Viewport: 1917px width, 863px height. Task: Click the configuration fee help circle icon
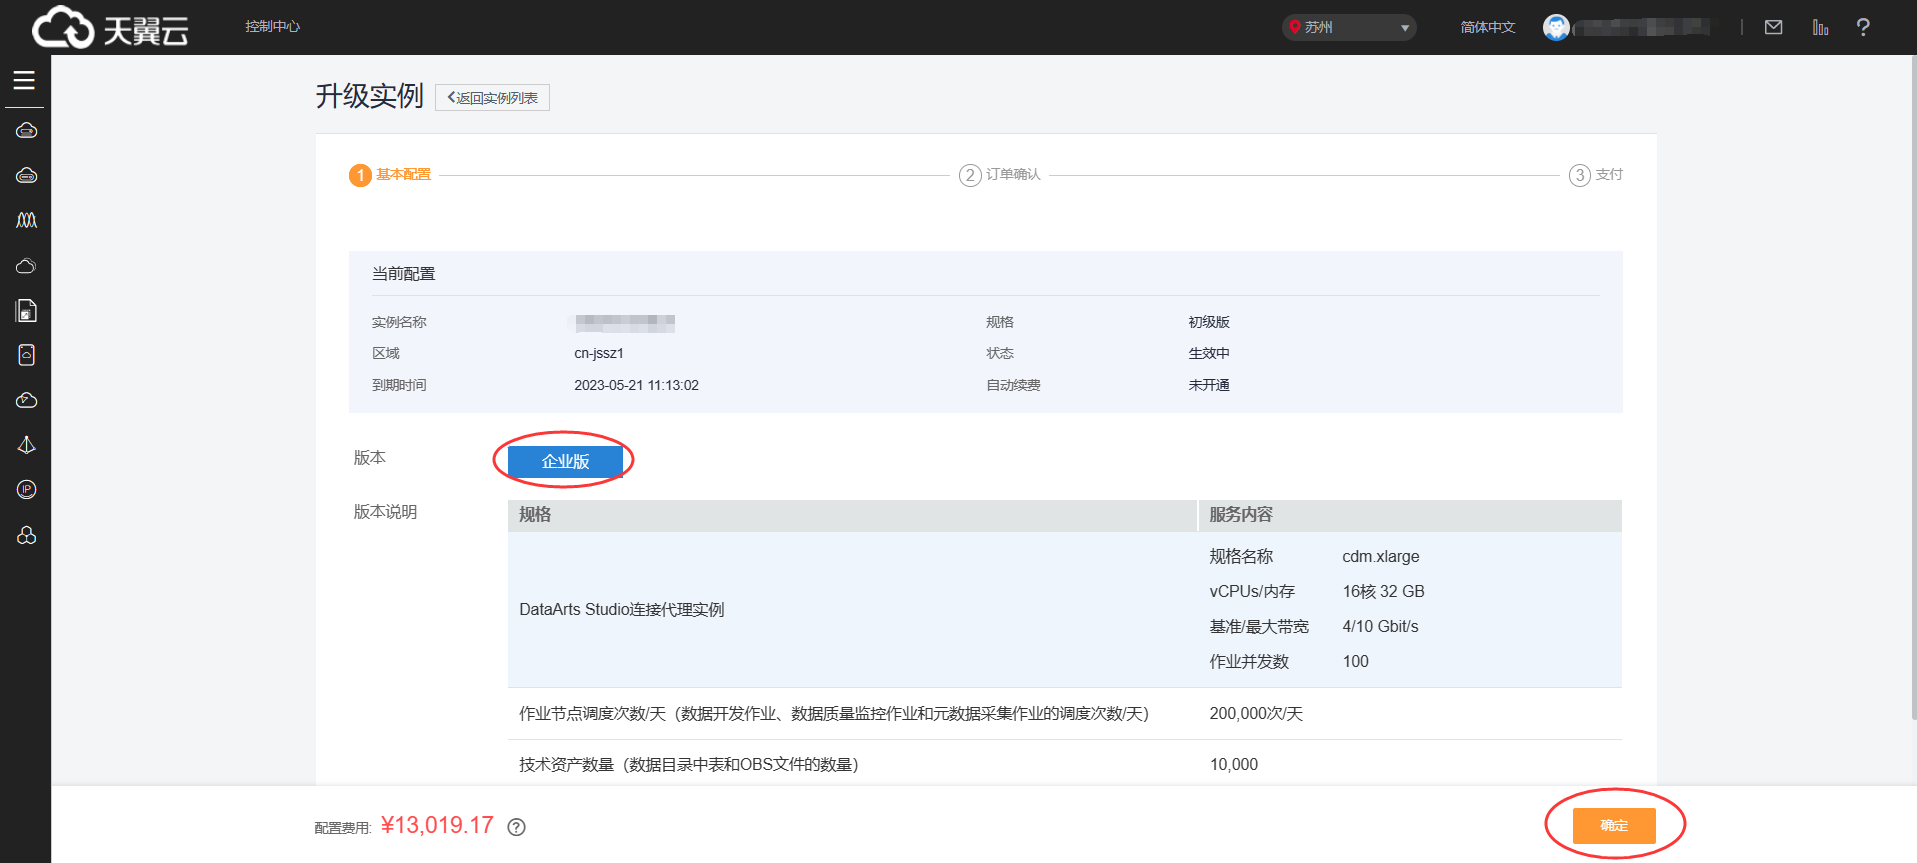(x=516, y=827)
